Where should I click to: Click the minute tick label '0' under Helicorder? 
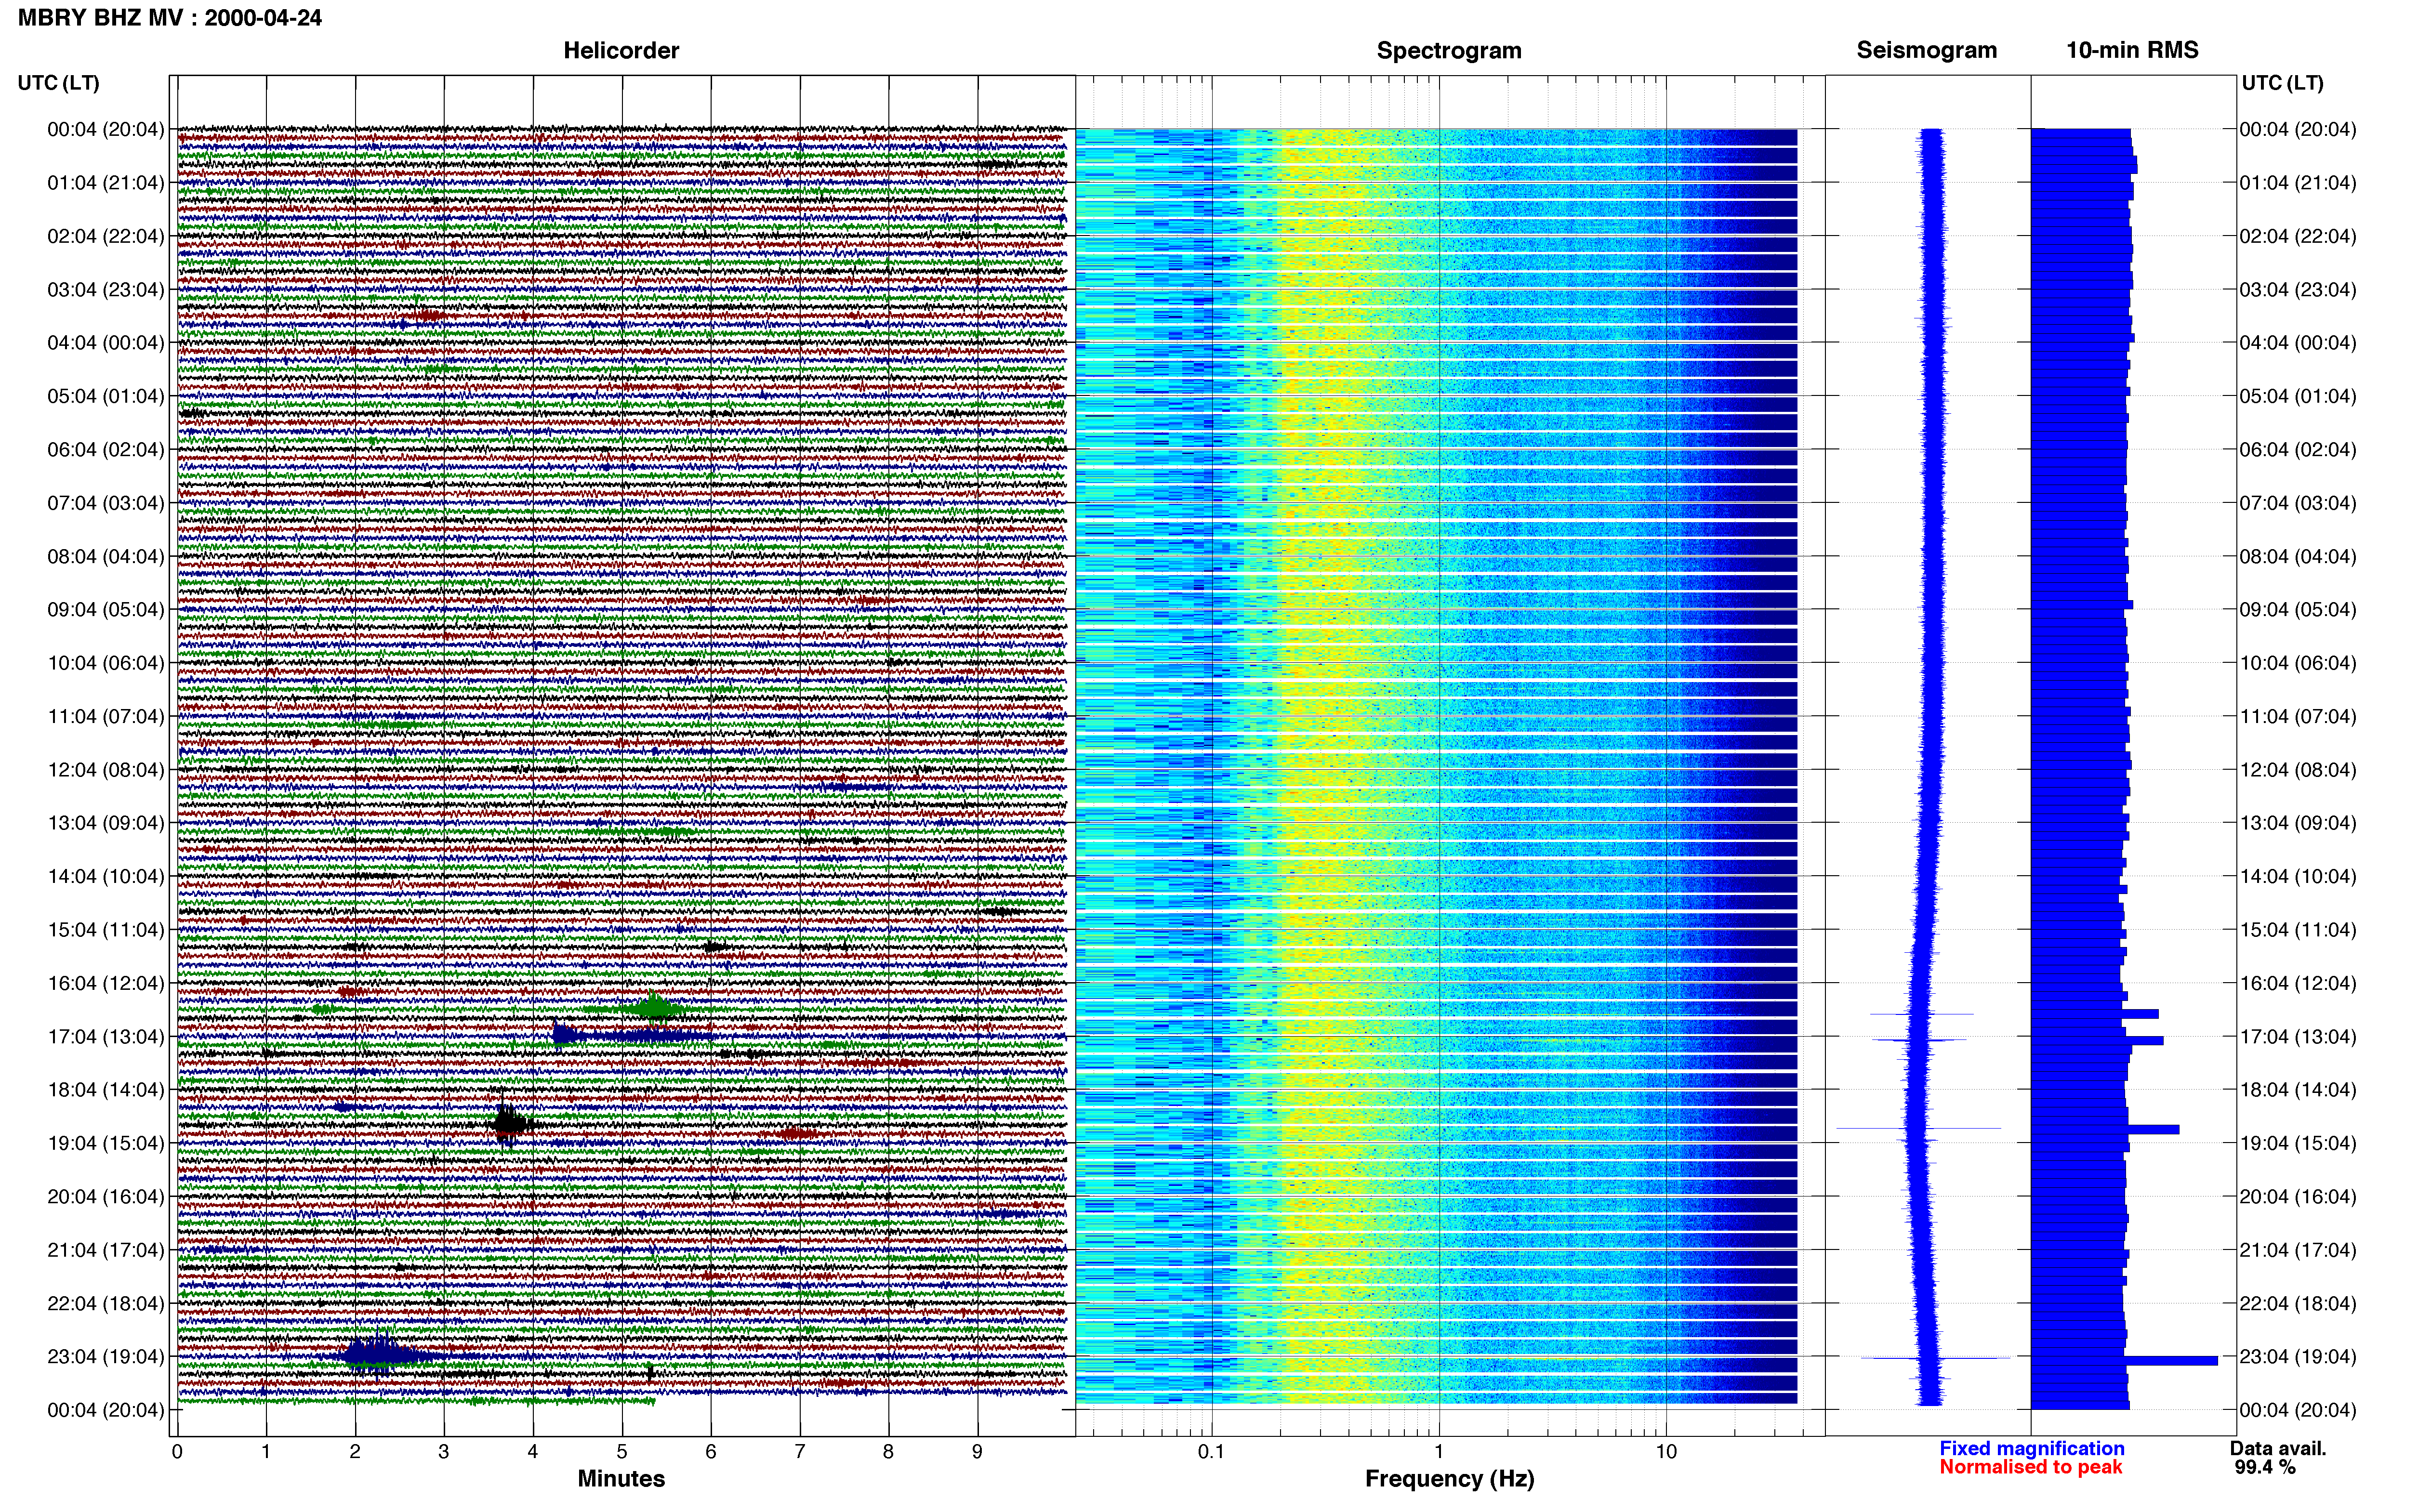[177, 1451]
